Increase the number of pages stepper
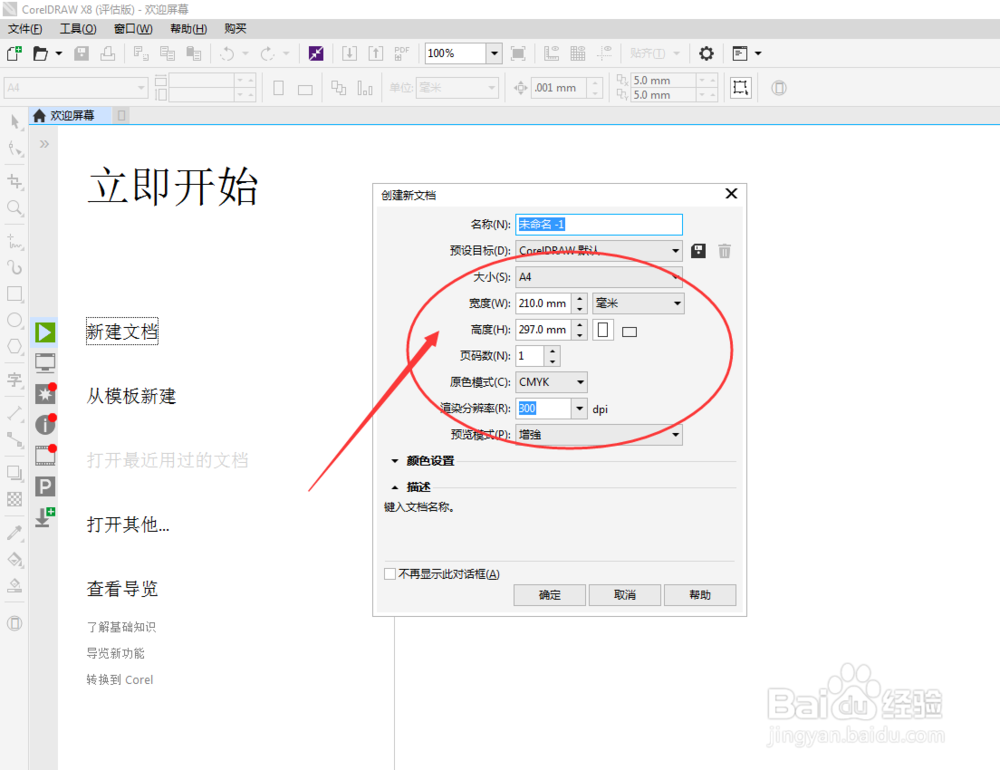 552,351
